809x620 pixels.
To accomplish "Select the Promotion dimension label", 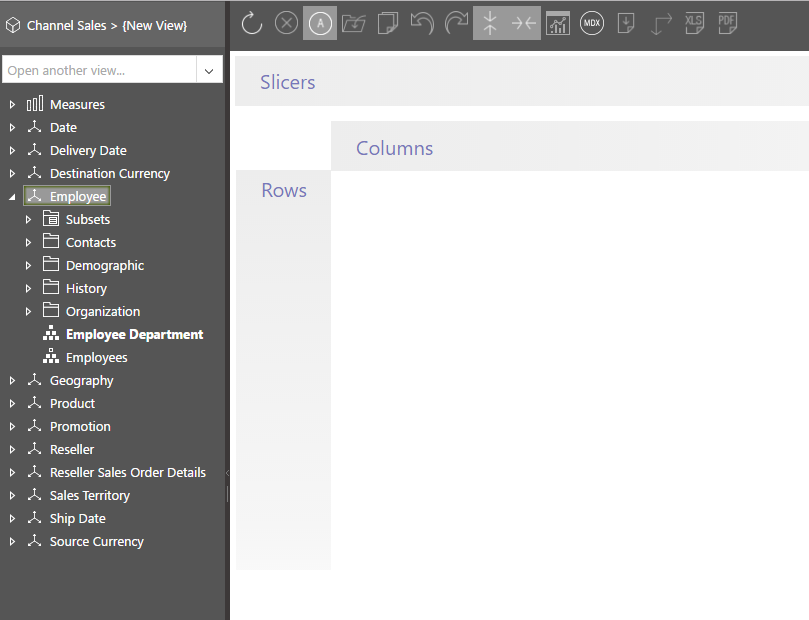I will [80, 427].
